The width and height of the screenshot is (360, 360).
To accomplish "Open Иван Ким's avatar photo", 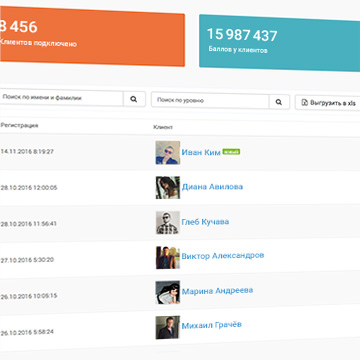I will coord(168,152).
